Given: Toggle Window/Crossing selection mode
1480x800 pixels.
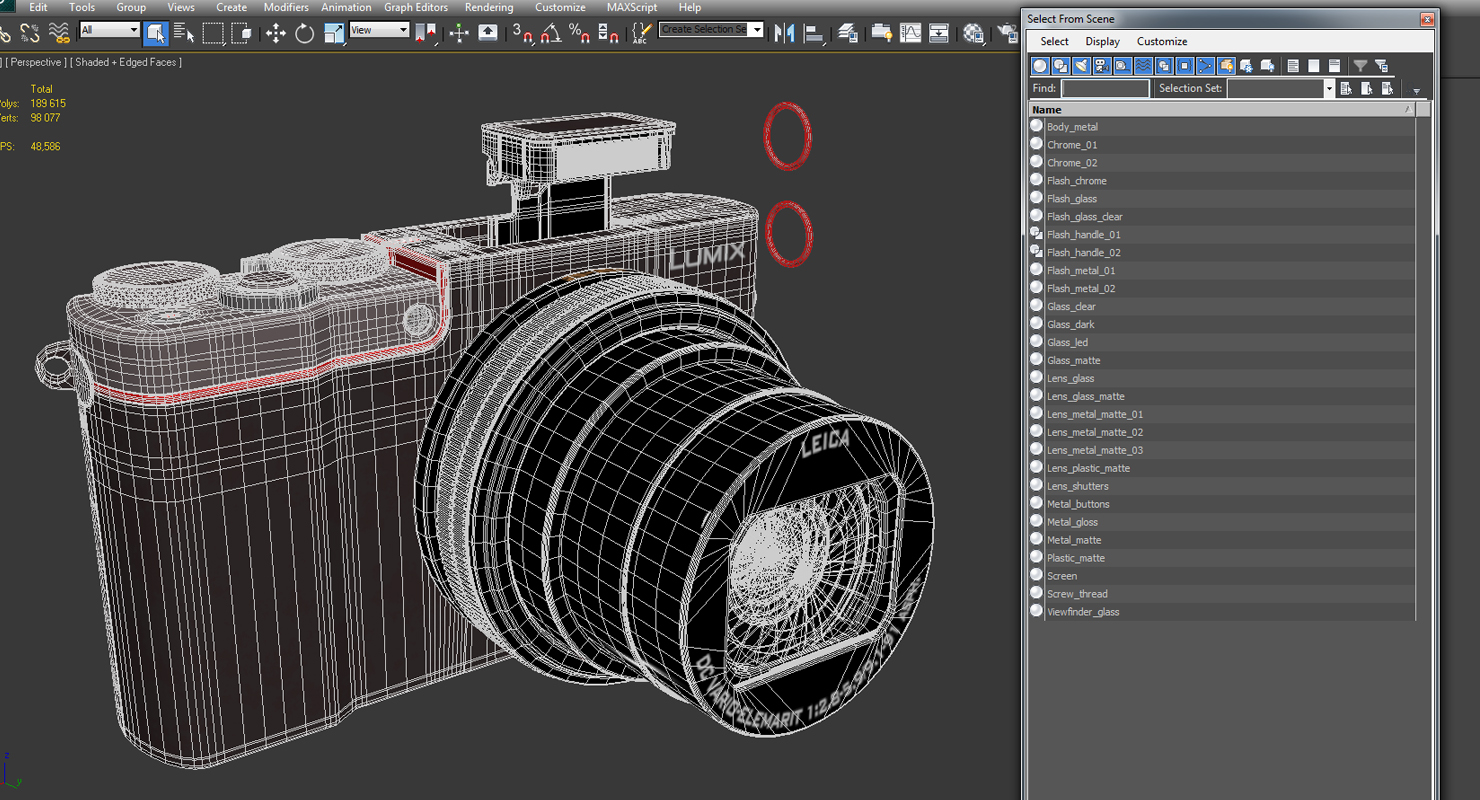Looking at the screenshot, I should tap(241, 33).
